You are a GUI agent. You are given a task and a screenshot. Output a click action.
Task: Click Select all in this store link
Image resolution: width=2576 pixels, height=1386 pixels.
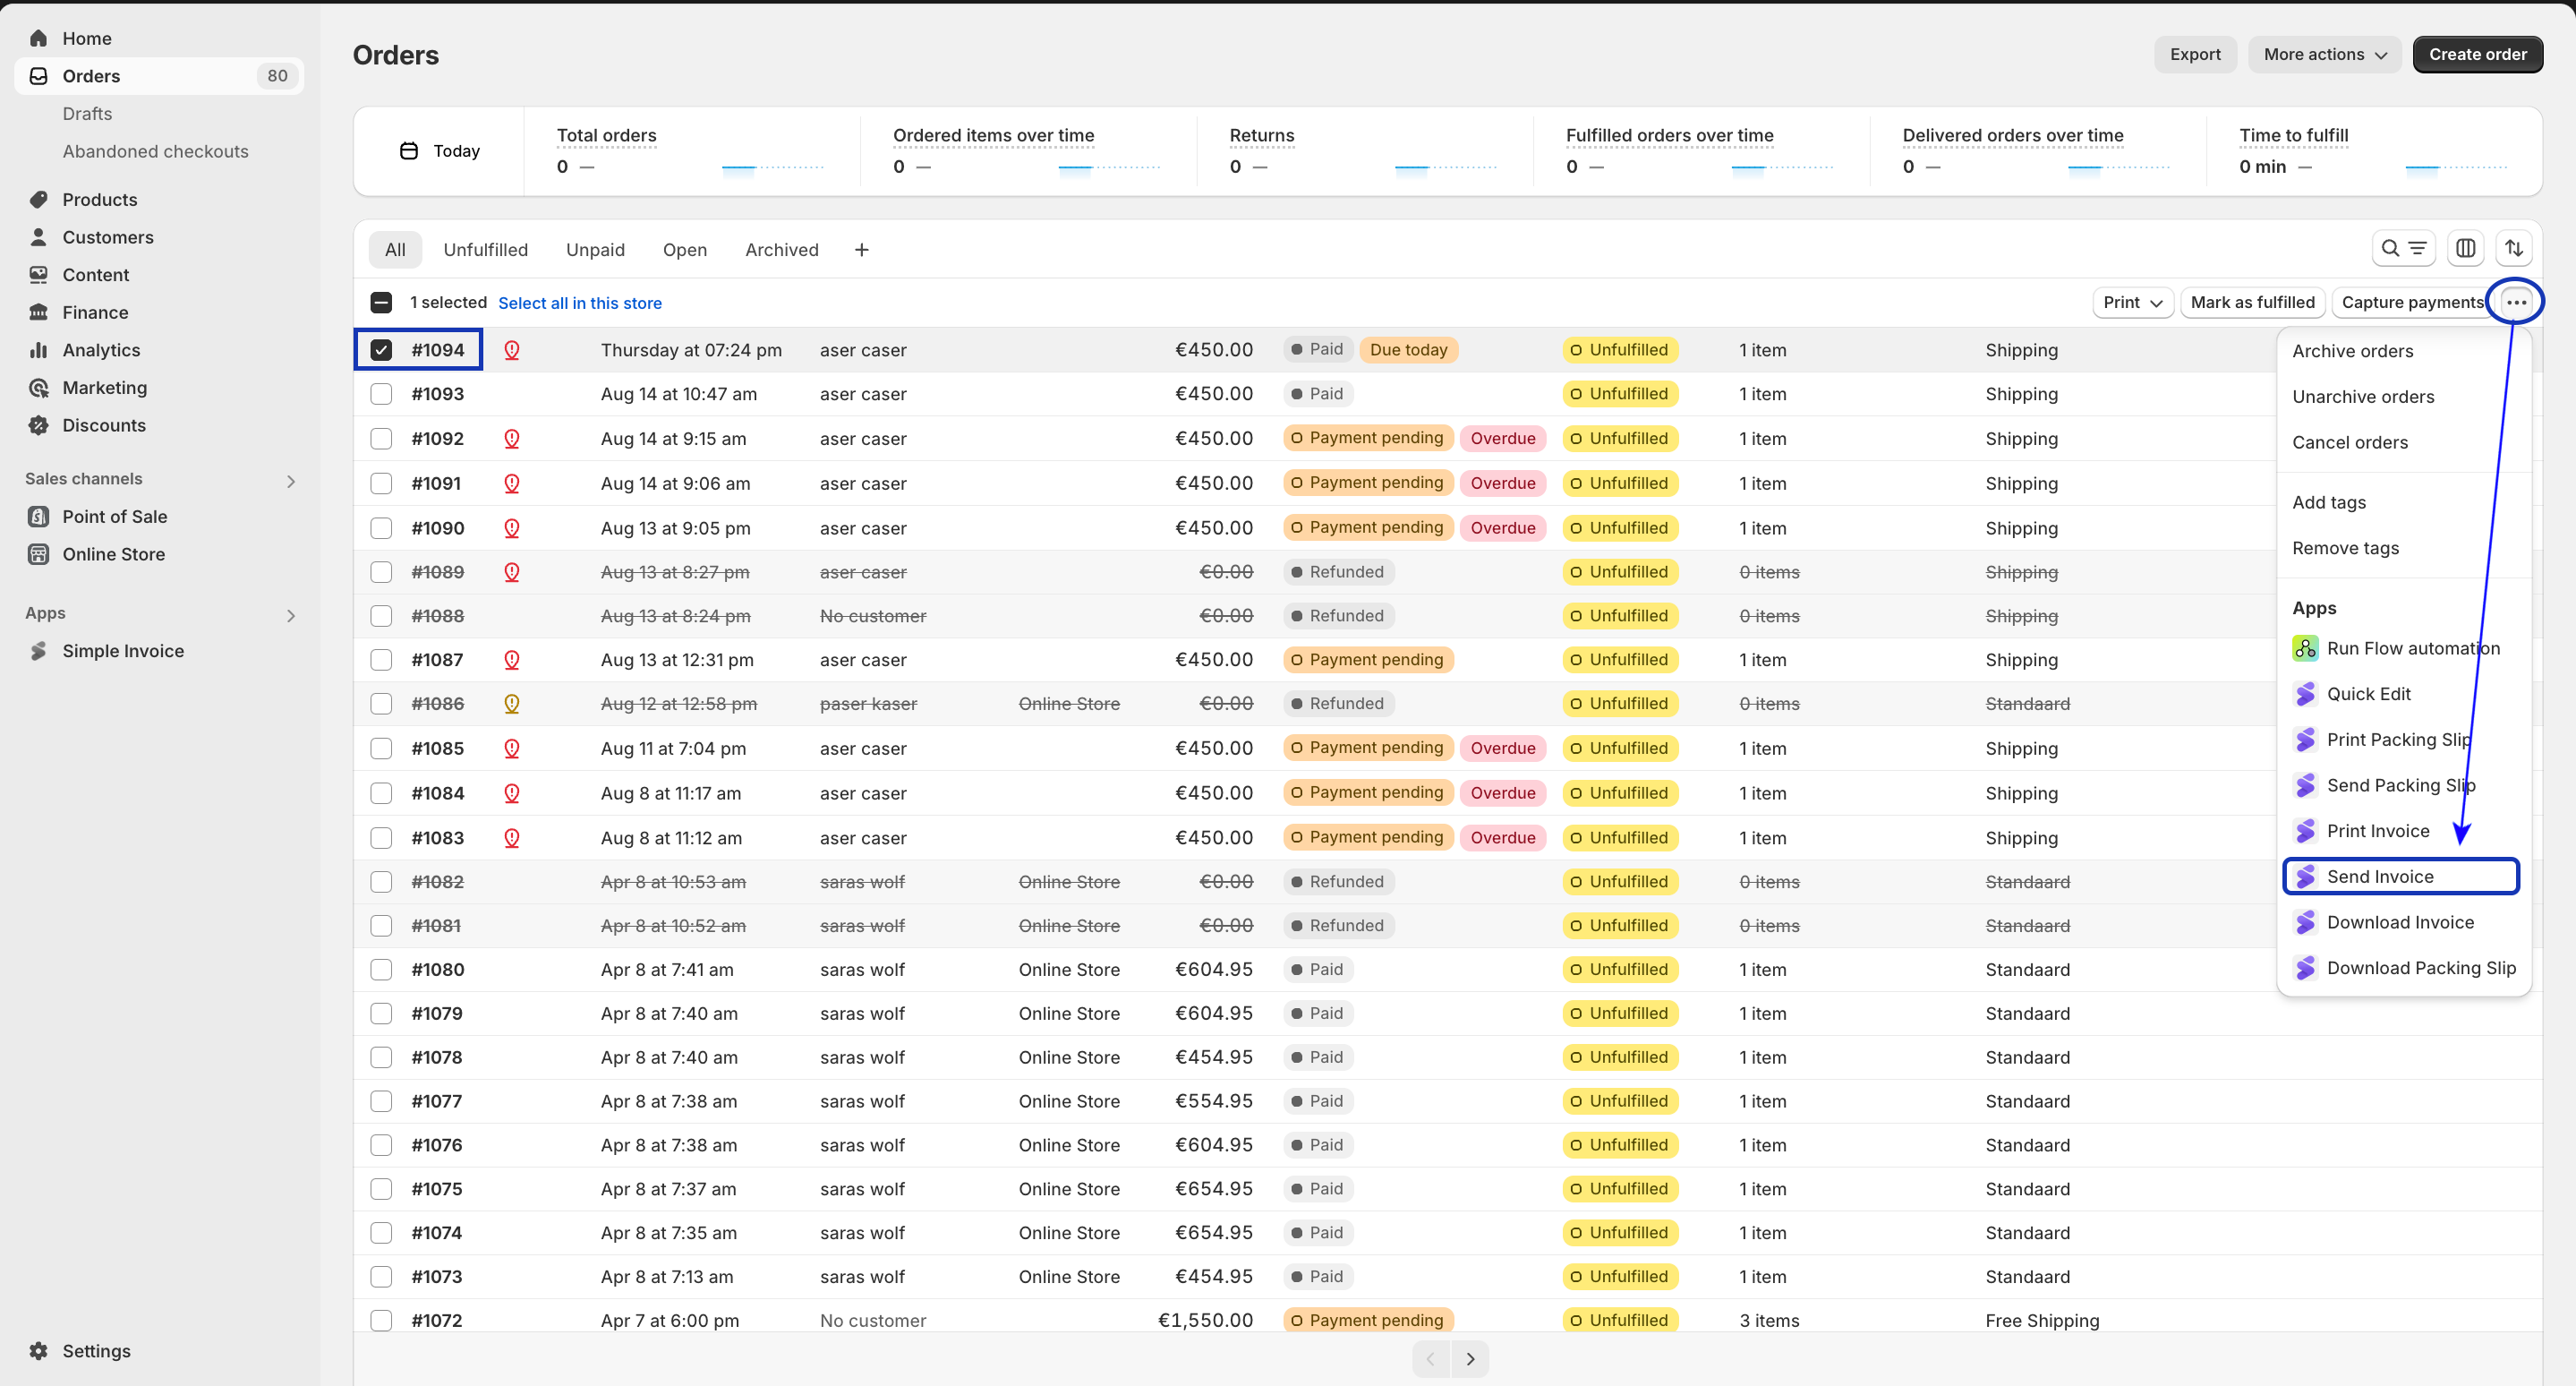(x=579, y=303)
